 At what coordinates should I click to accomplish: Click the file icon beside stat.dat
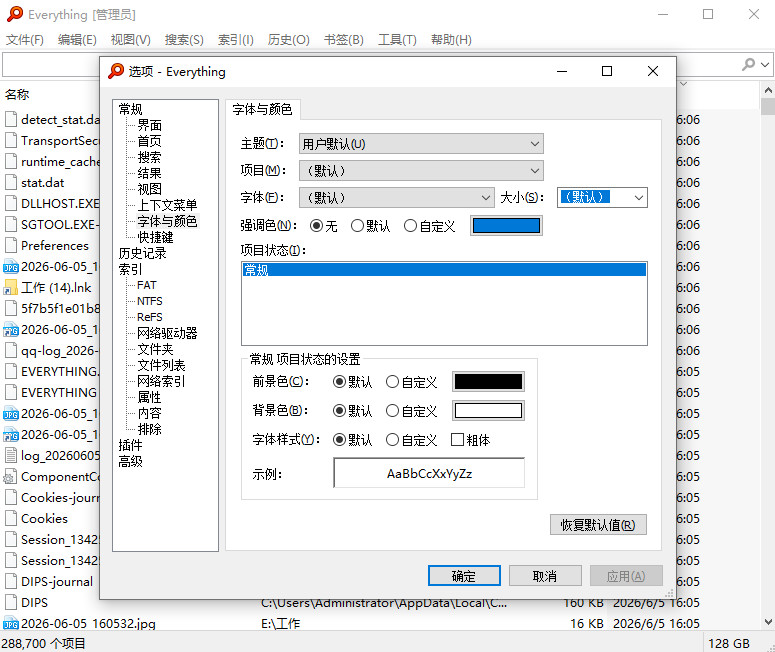(x=10, y=182)
